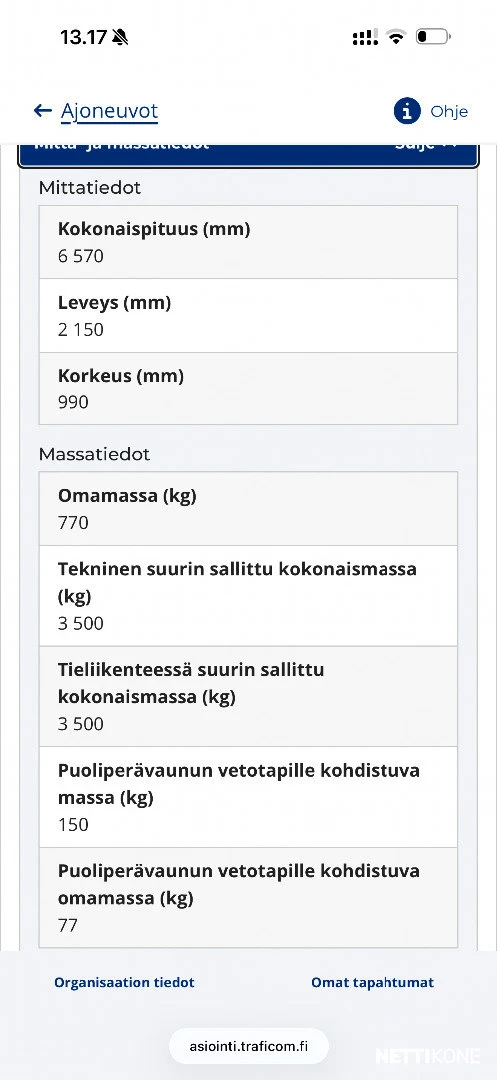Tap the back arrow icon
Viewport: 497px width, 1080px height.
click(x=43, y=111)
